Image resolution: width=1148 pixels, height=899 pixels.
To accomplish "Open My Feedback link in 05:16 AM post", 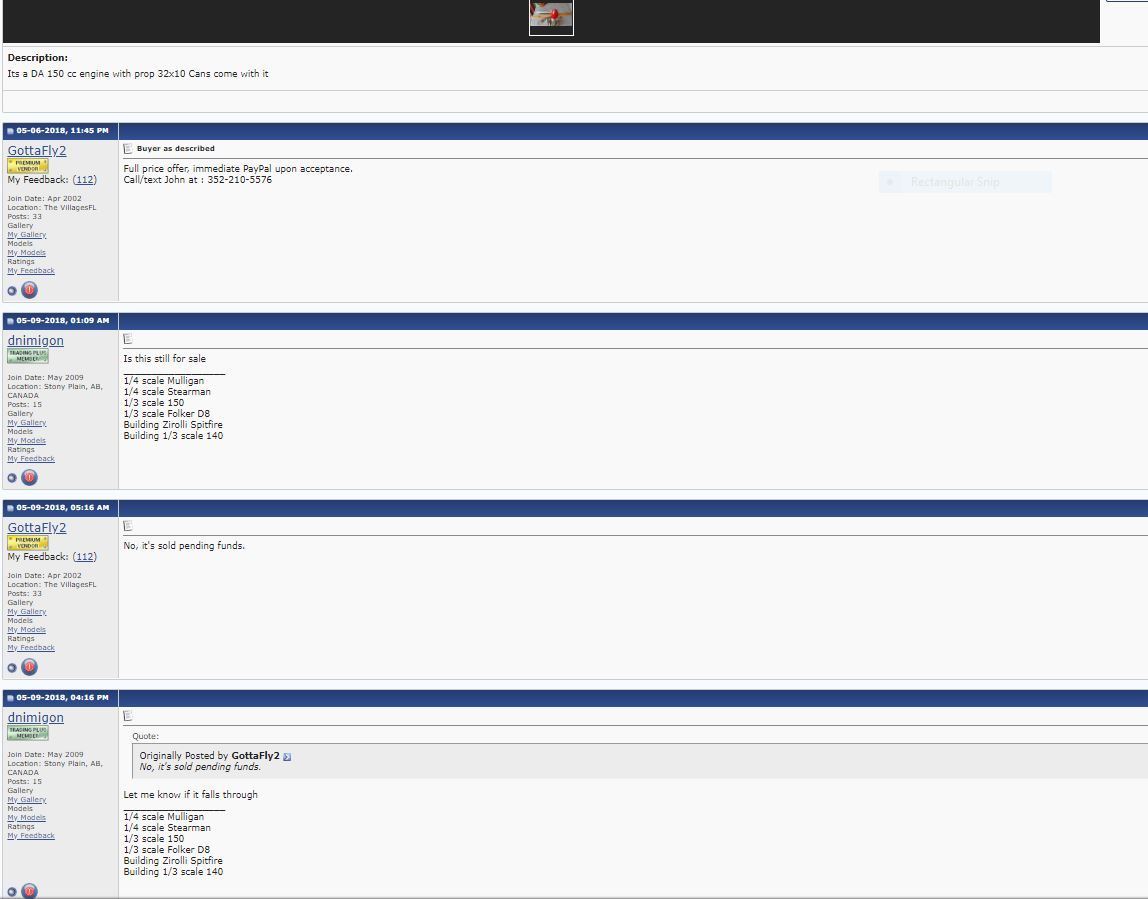I will point(31,648).
